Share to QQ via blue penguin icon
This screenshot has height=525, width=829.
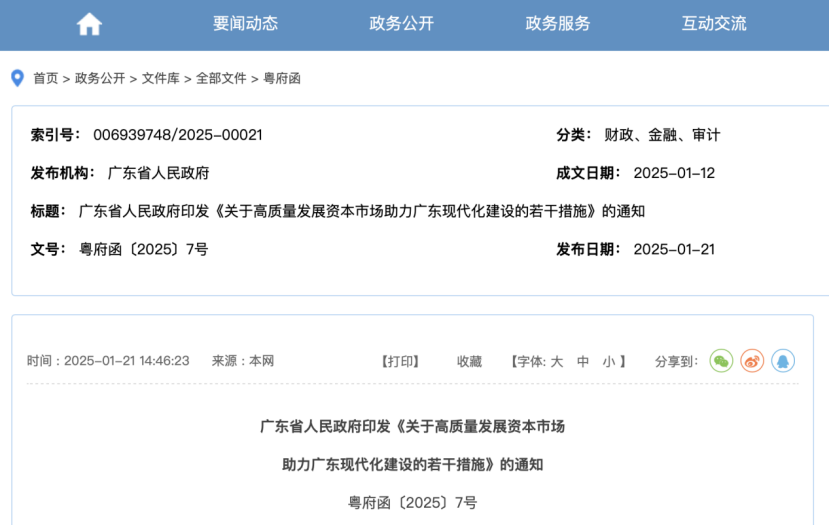(x=783, y=361)
